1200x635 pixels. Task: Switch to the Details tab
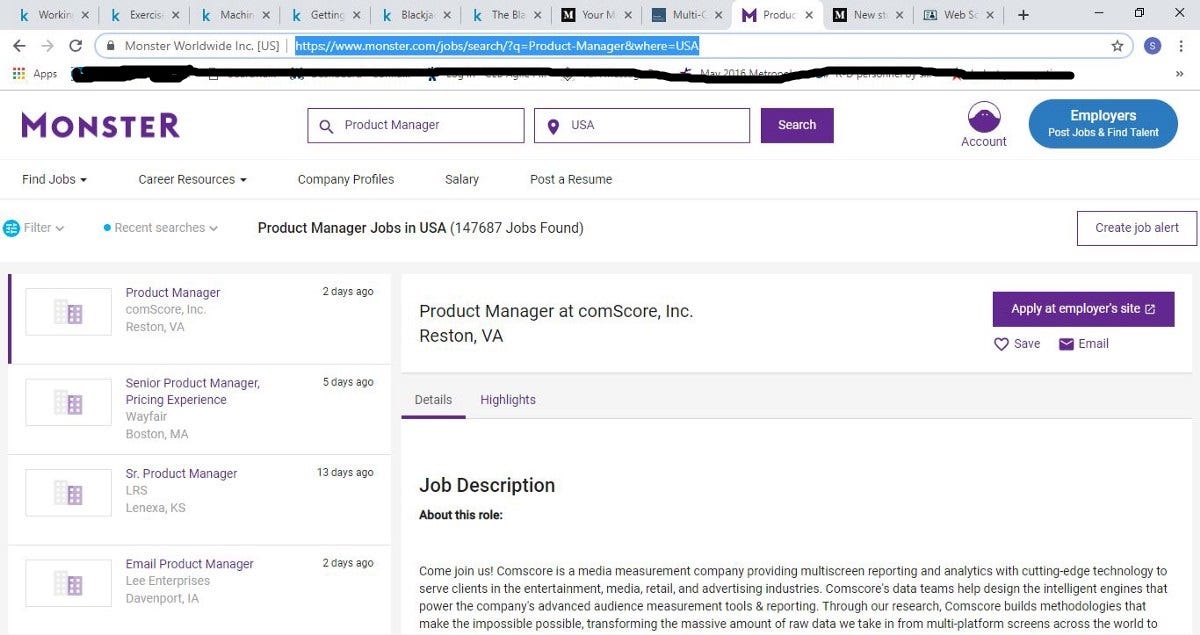point(433,400)
